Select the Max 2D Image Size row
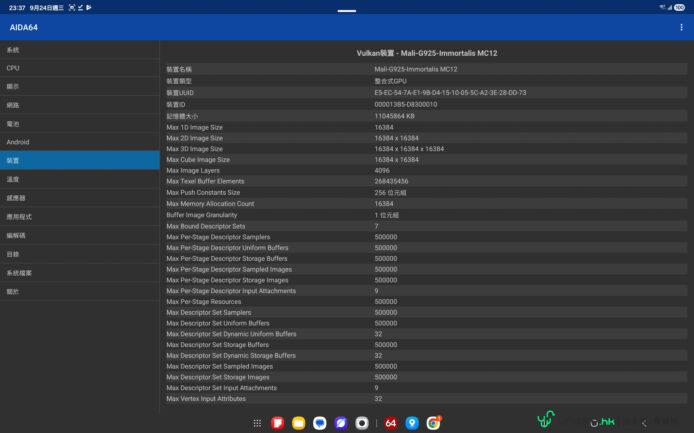 click(x=426, y=138)
